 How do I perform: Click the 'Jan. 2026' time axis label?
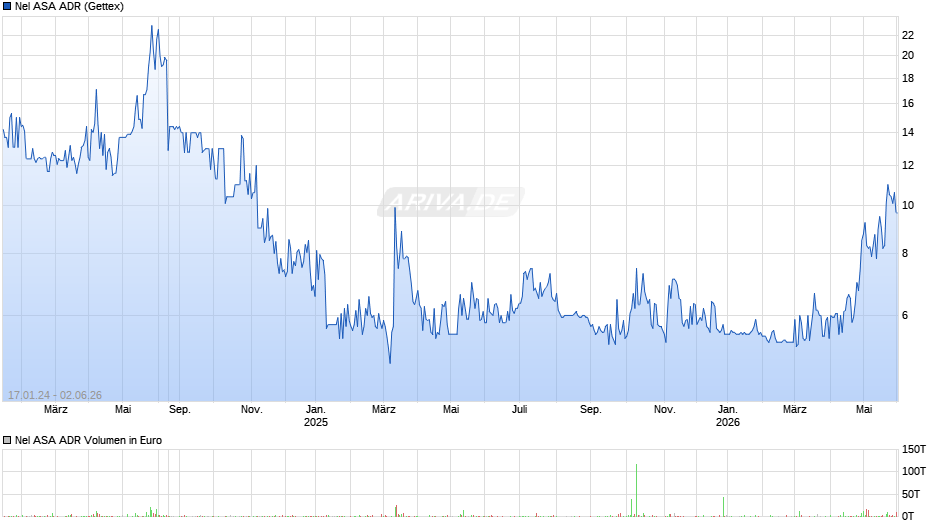tap(728, 416)
